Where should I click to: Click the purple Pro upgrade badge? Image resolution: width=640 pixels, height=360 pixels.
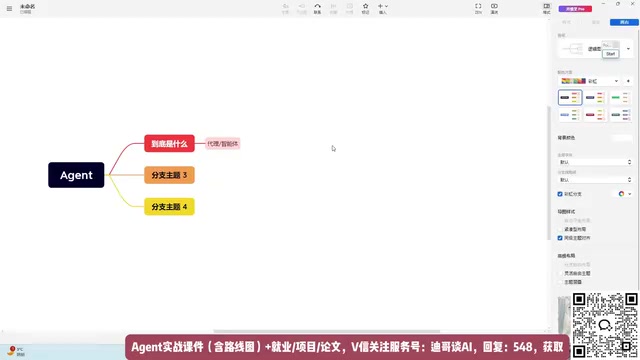575,9
